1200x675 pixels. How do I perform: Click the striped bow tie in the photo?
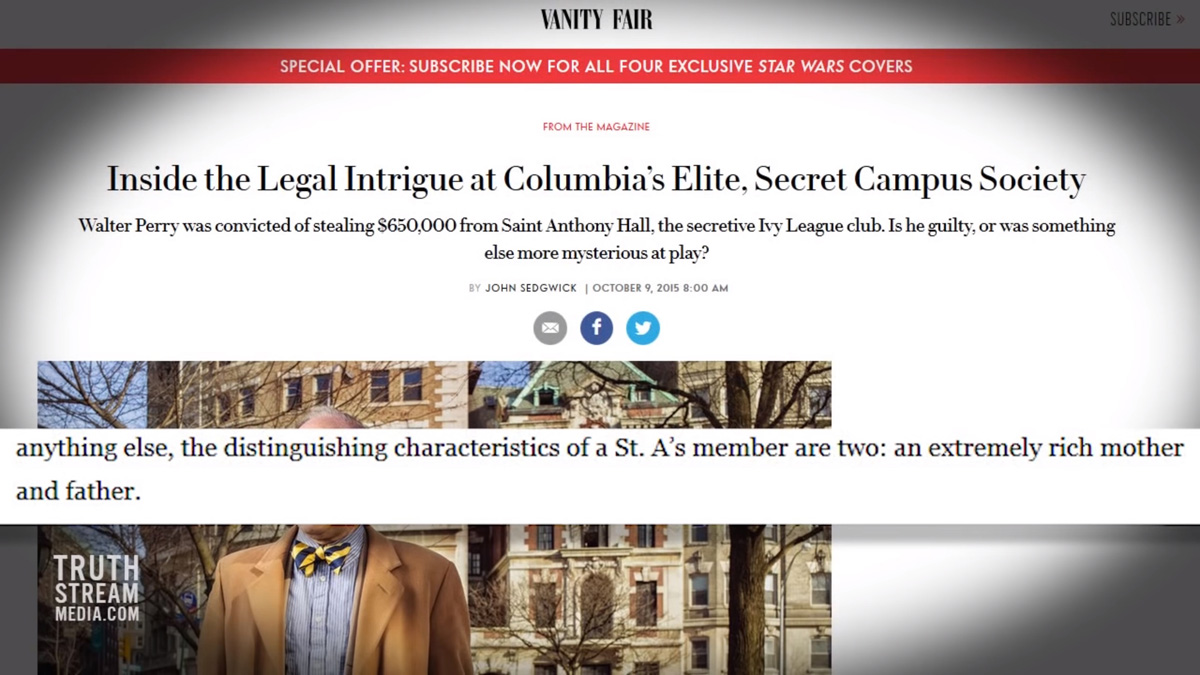[x=321, y=557]
